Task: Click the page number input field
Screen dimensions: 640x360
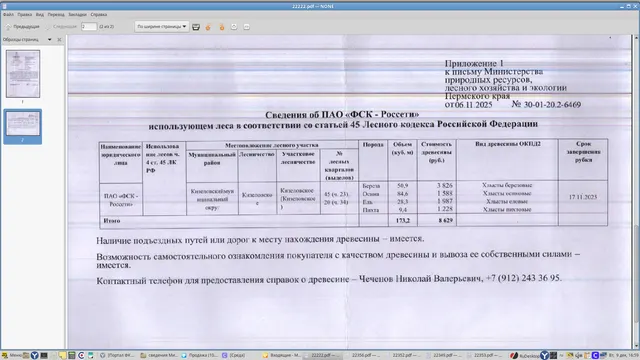Action: pyautogui.click(x=89, y=27)
